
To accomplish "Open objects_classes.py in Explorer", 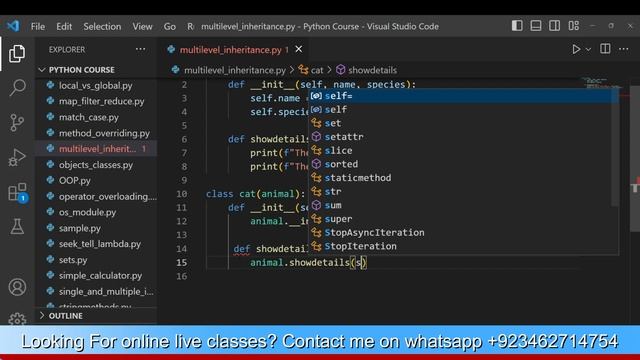I will (x=96, y=164).
